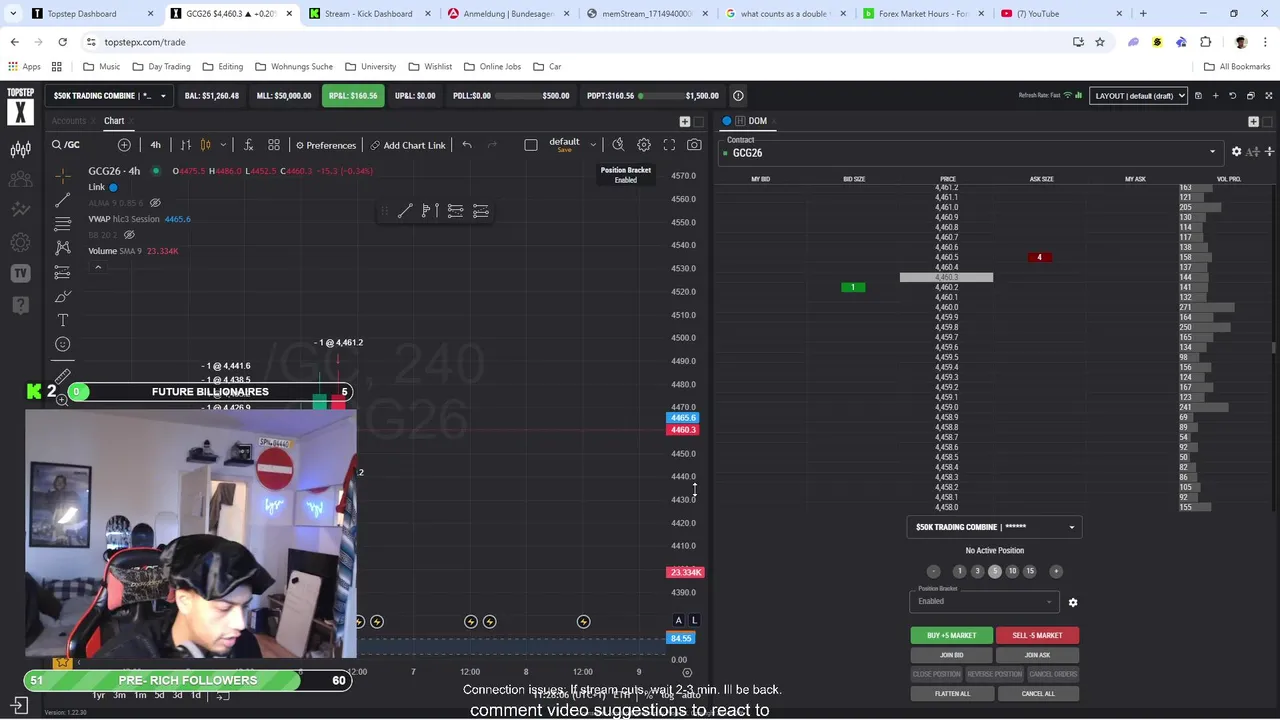Click the FLATTEN ALL button
The width and height of the screenshot is (1280, 720).
click(x=951, y=694)
